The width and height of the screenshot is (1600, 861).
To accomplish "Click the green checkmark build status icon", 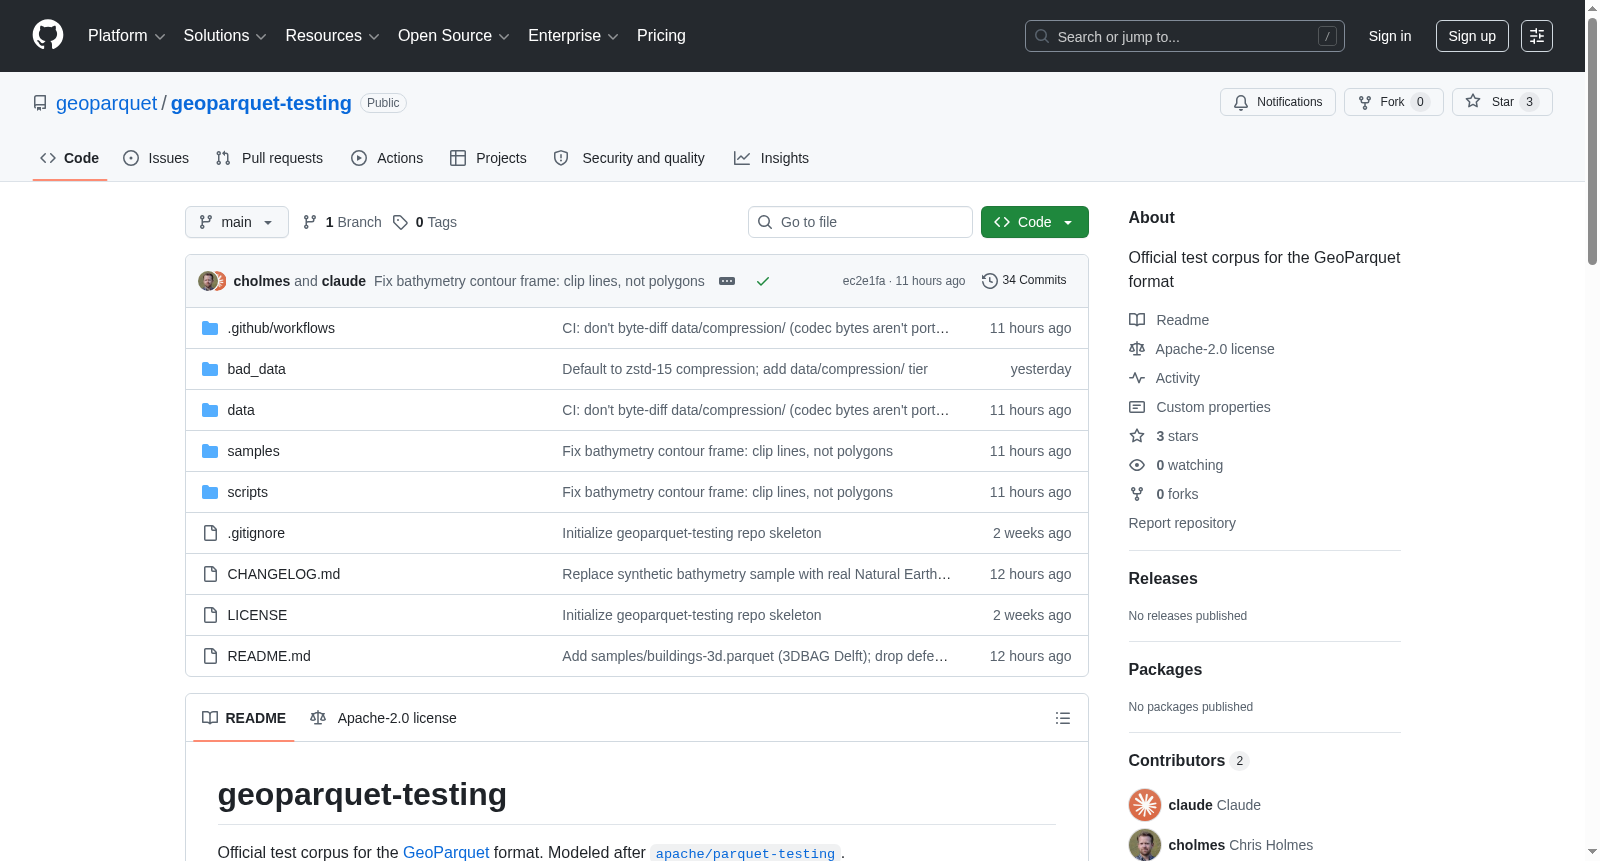I will 763,281.
